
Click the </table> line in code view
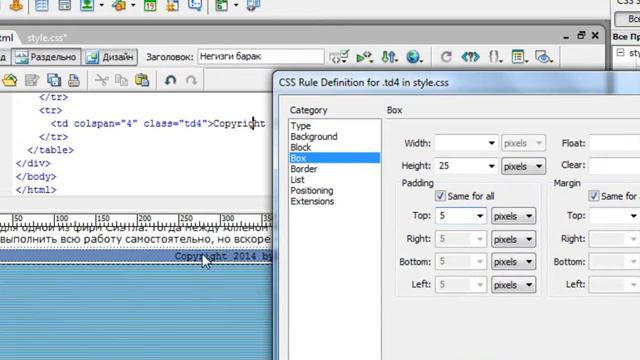51,150
